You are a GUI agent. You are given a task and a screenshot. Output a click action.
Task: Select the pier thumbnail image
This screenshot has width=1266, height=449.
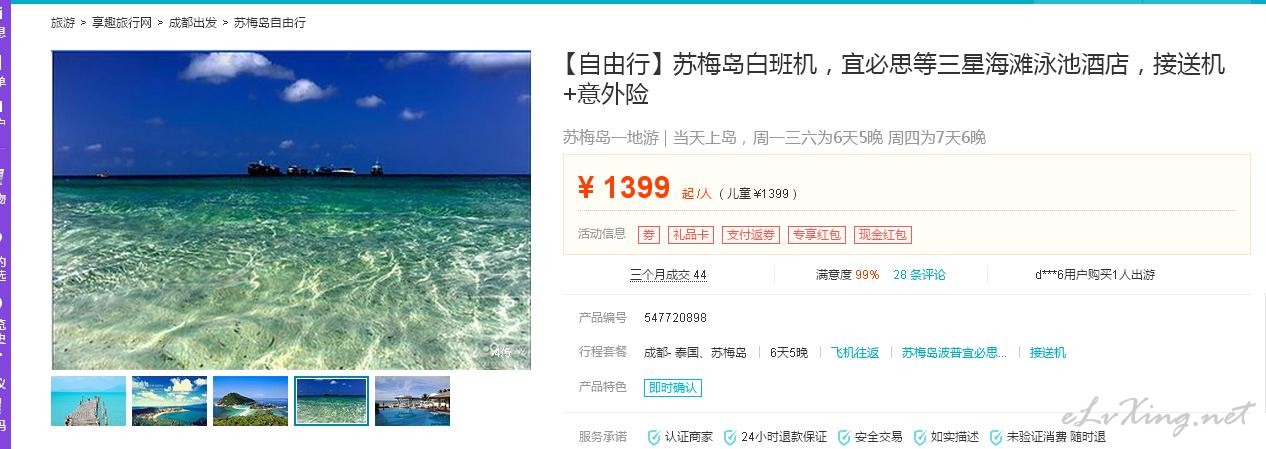click(x=88, y=401)
